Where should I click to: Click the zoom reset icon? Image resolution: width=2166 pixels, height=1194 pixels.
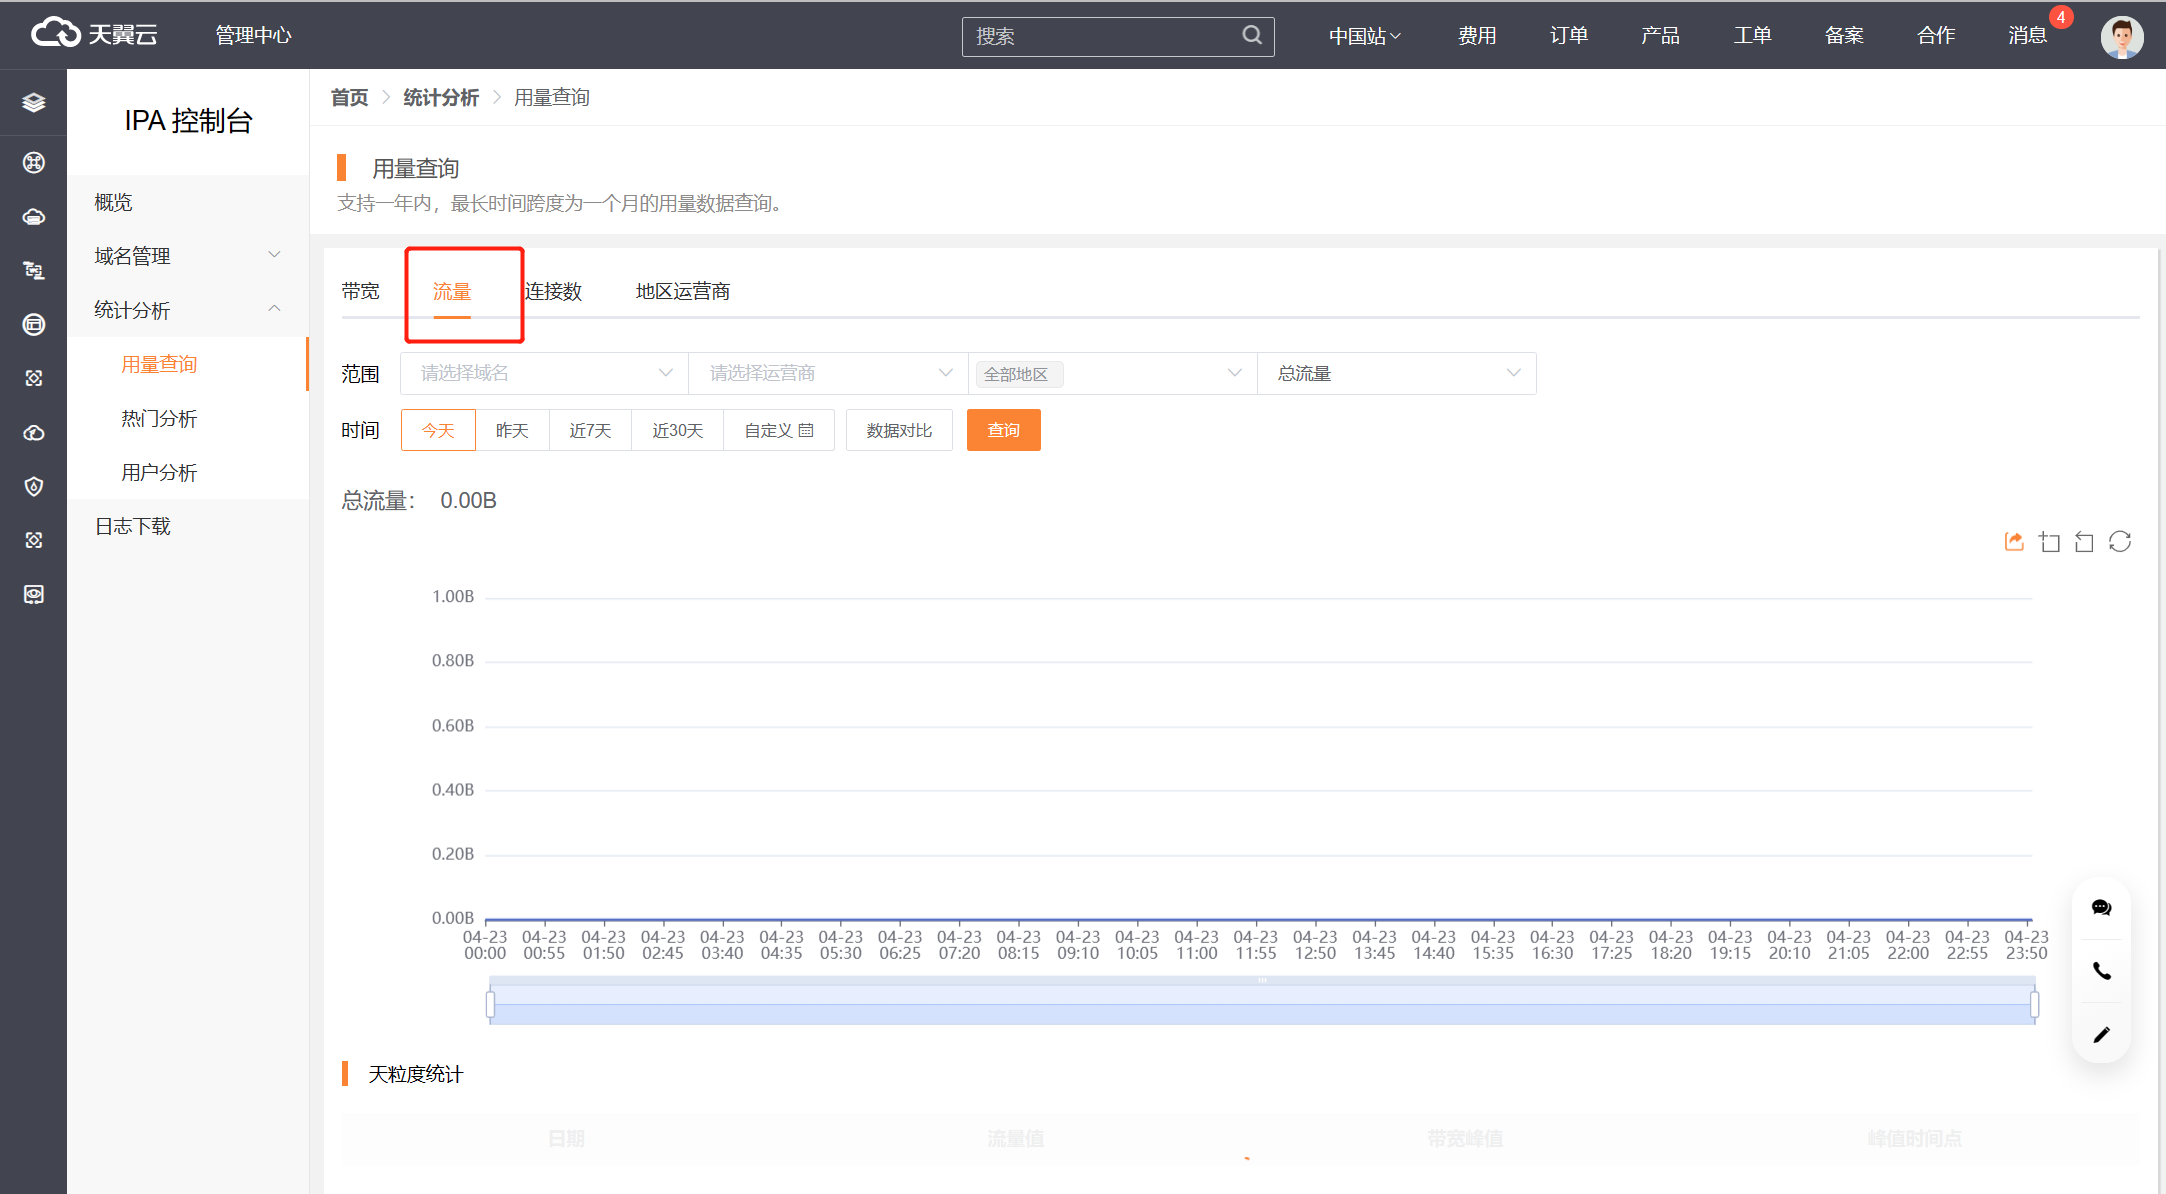tap(2084, 542)
